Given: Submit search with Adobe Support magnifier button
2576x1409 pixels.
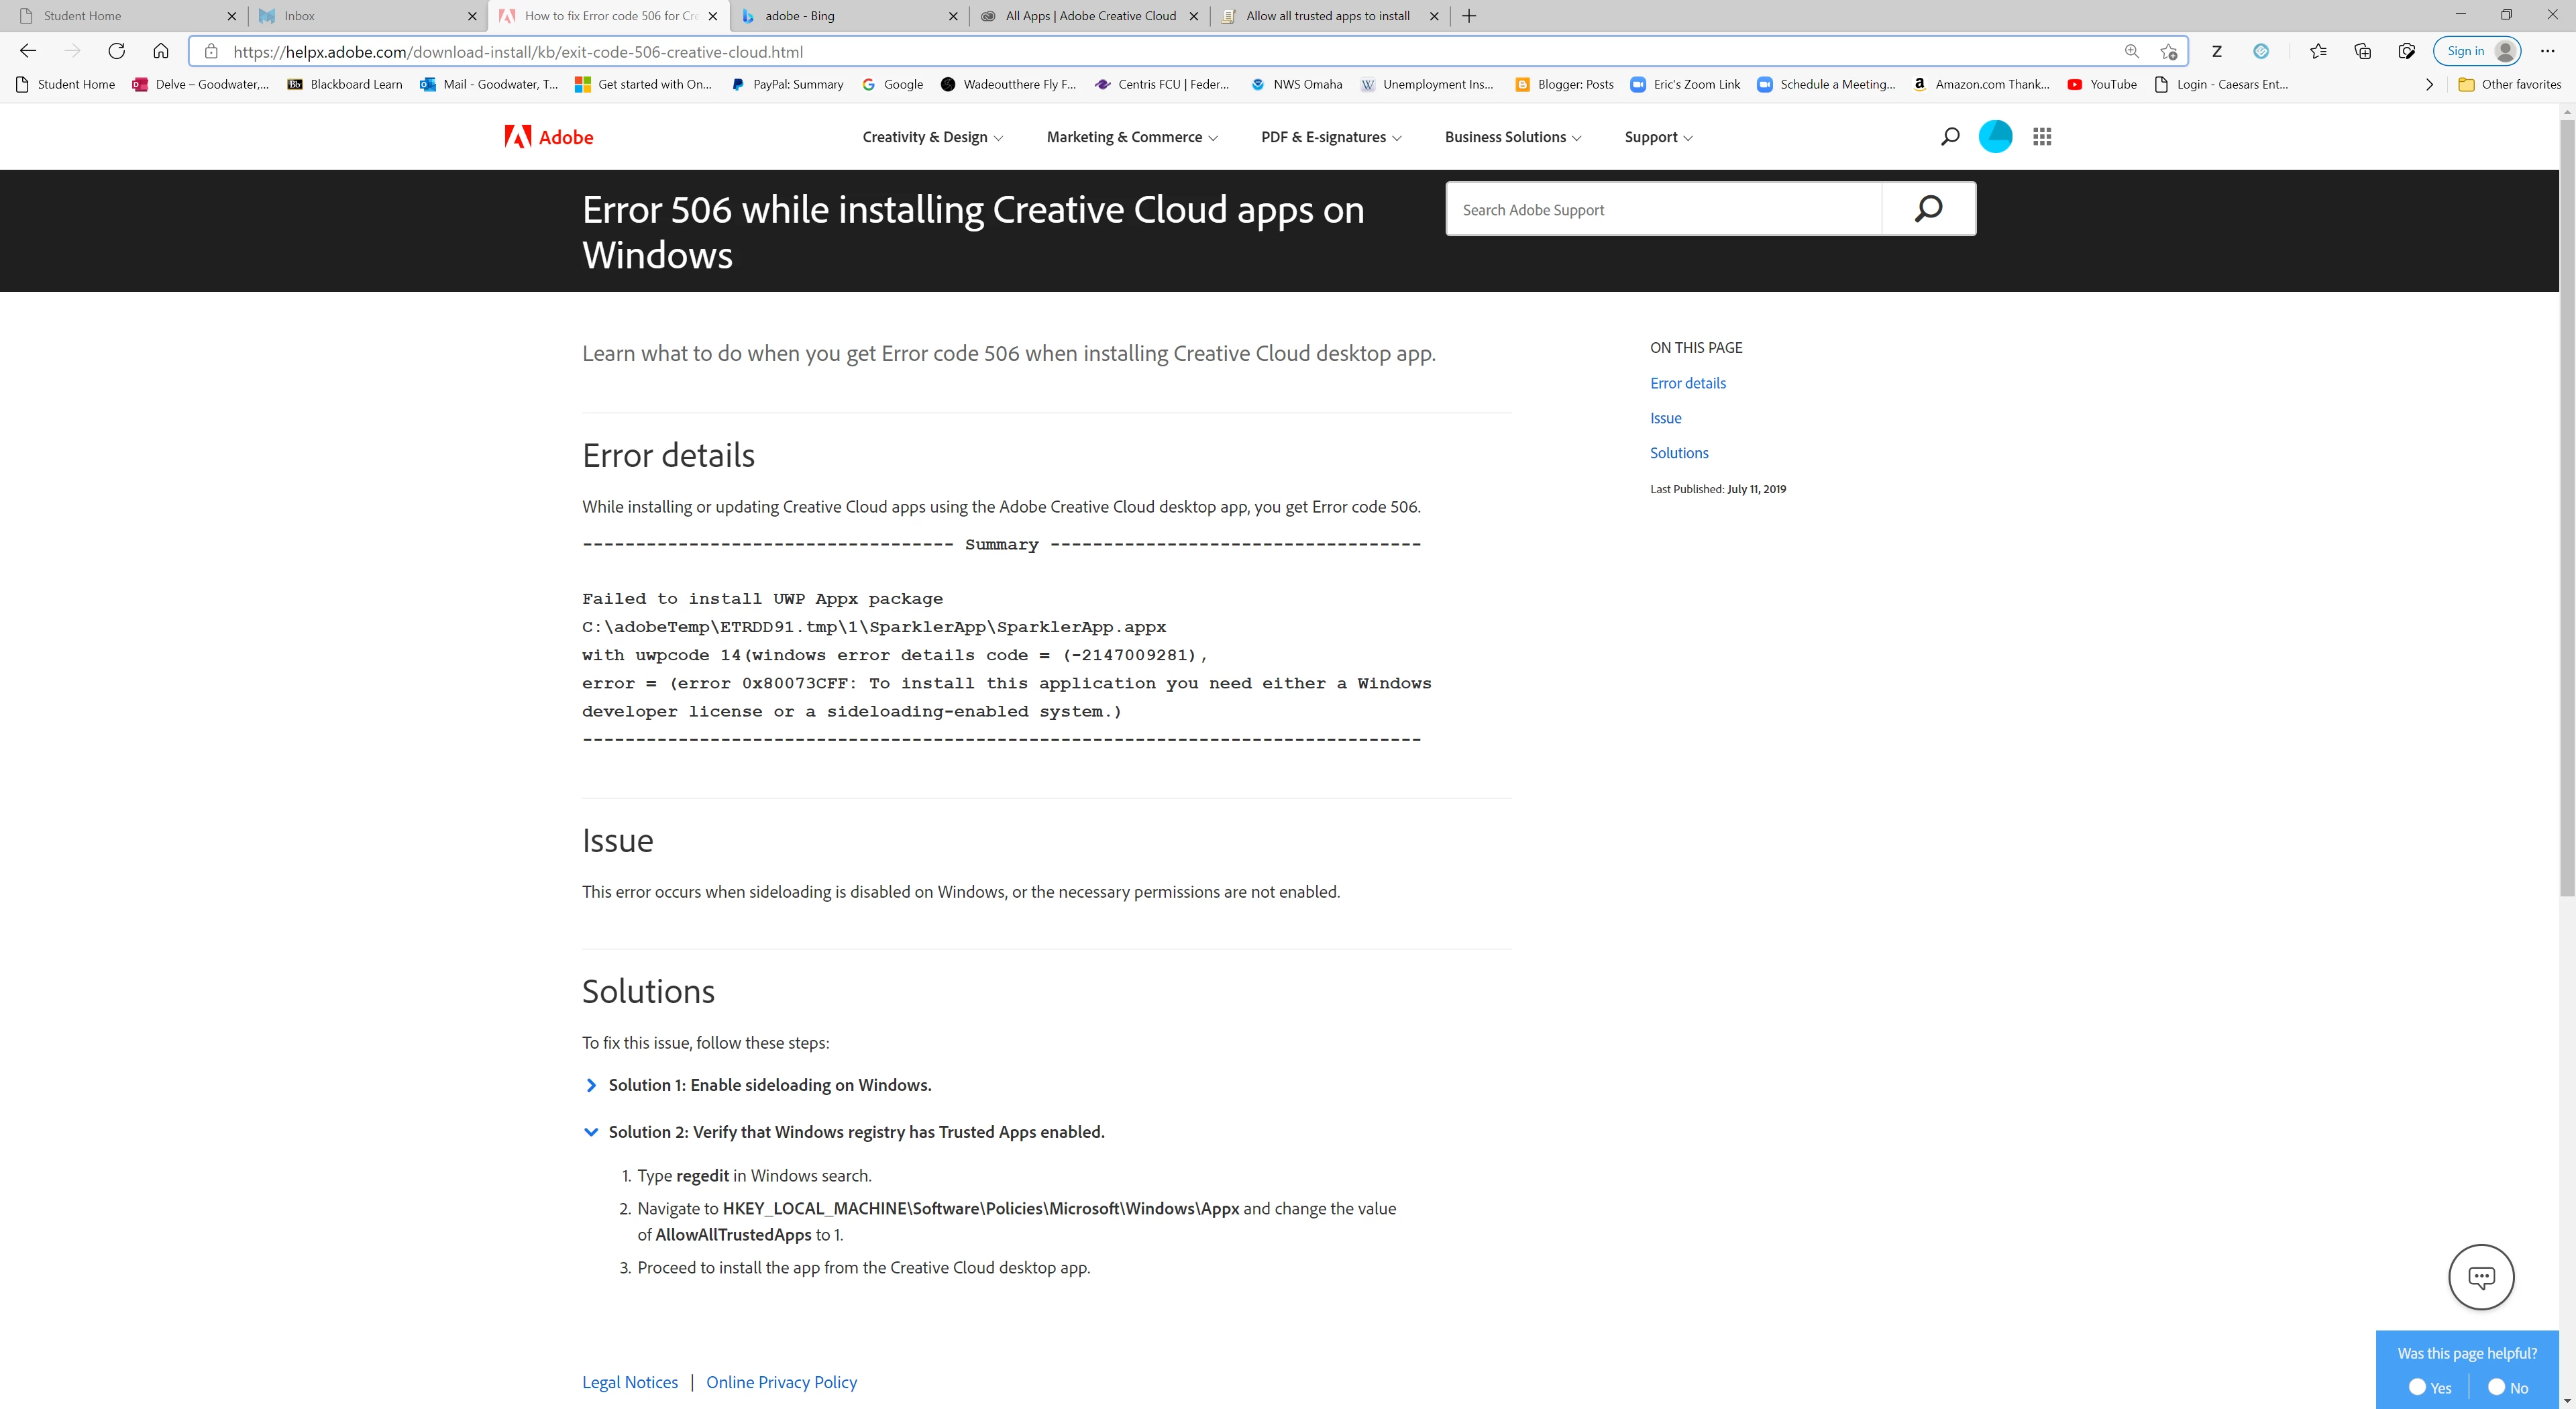Looking at the screenshot, I should pyautogui.click(x=1928, y=209).
